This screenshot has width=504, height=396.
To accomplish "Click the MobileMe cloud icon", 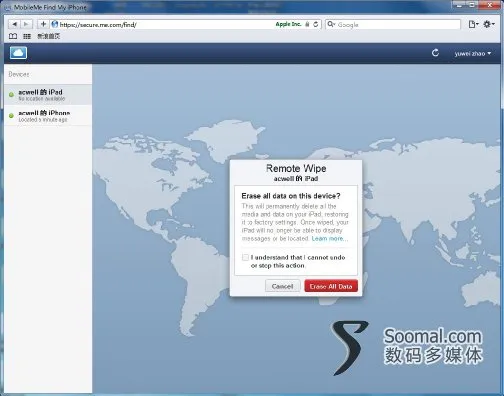I will pyautogui.click(x=18, y=53).
